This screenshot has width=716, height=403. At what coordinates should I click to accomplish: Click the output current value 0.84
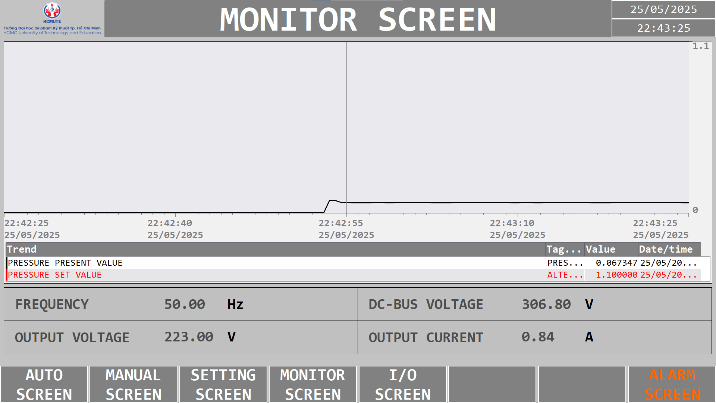tap(538, 337)
